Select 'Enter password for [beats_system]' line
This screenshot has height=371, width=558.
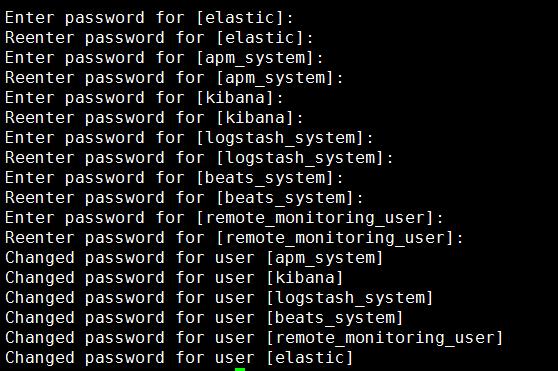pos(174,177)
